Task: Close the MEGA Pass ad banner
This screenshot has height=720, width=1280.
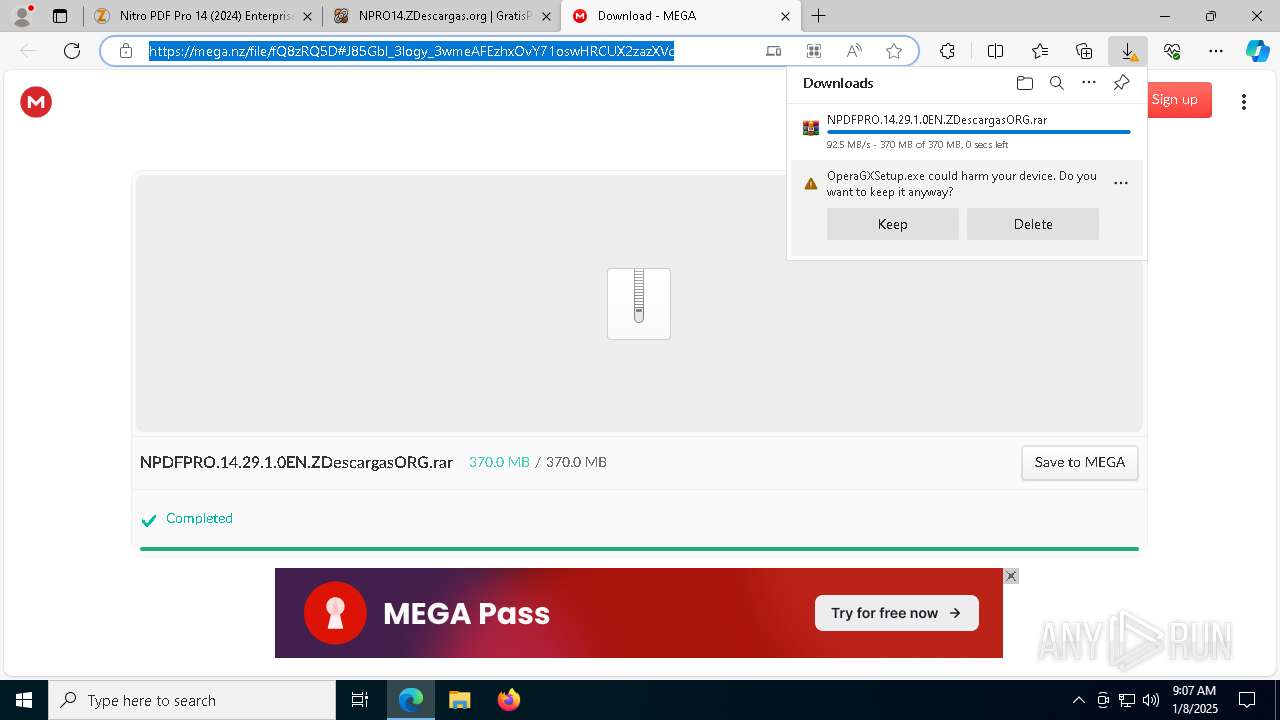Action: (x=1011, y=576)
